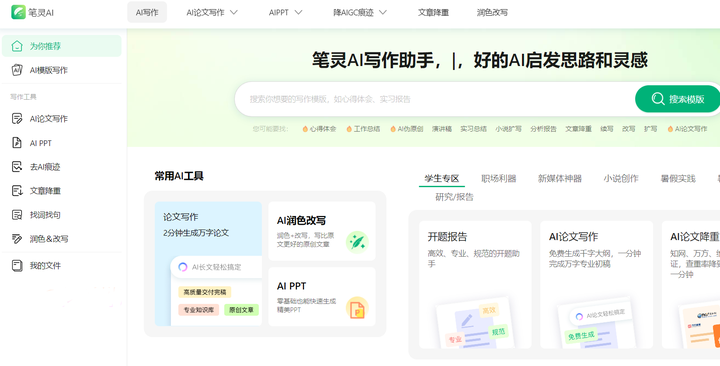
Task: Click the magnifier icon in 搜索模版 button
Action: (x=658, y=99)
